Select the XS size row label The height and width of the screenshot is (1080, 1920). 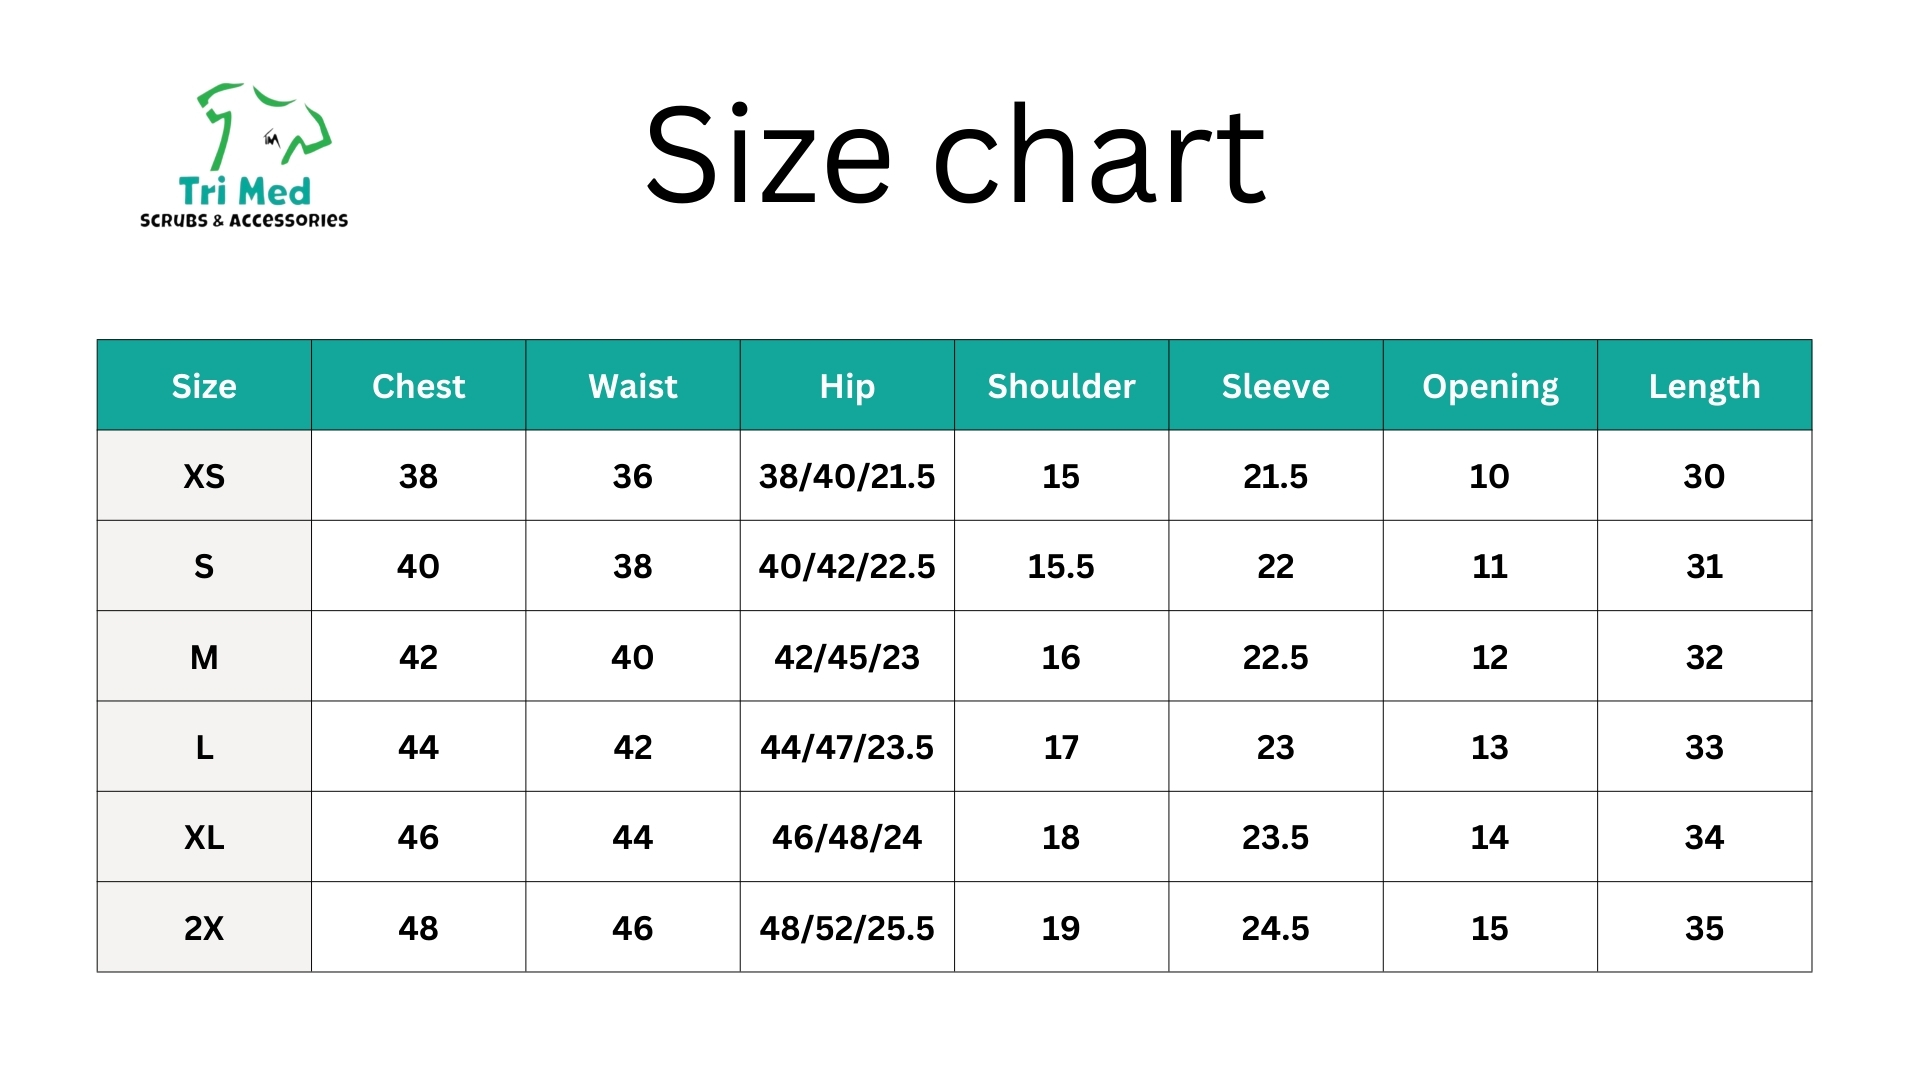pos(204,476)
